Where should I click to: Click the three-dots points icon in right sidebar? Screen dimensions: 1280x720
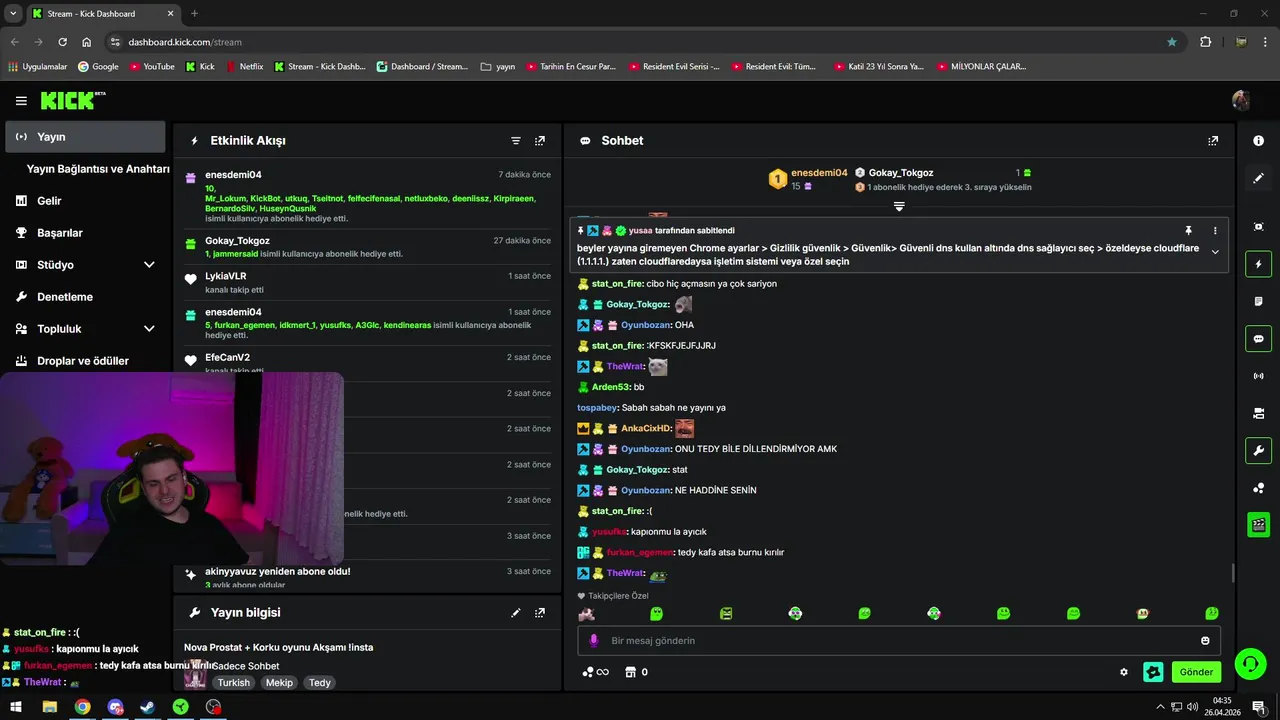coord(1258,488)
